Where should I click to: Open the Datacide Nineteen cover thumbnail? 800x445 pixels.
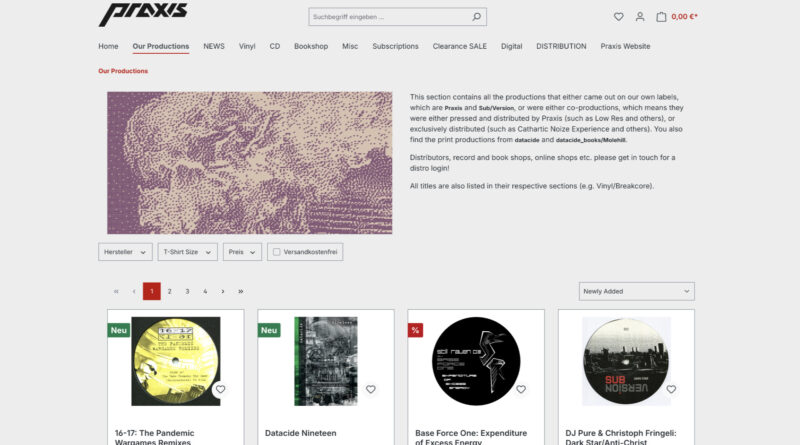326,361
